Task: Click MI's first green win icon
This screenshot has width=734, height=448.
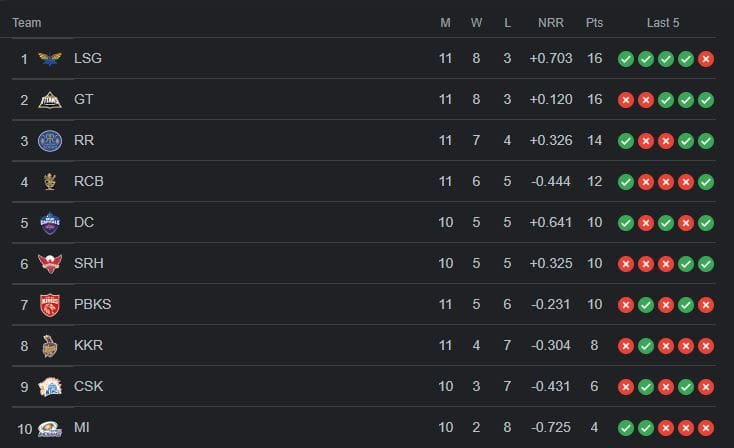Action: click(626, 428)
